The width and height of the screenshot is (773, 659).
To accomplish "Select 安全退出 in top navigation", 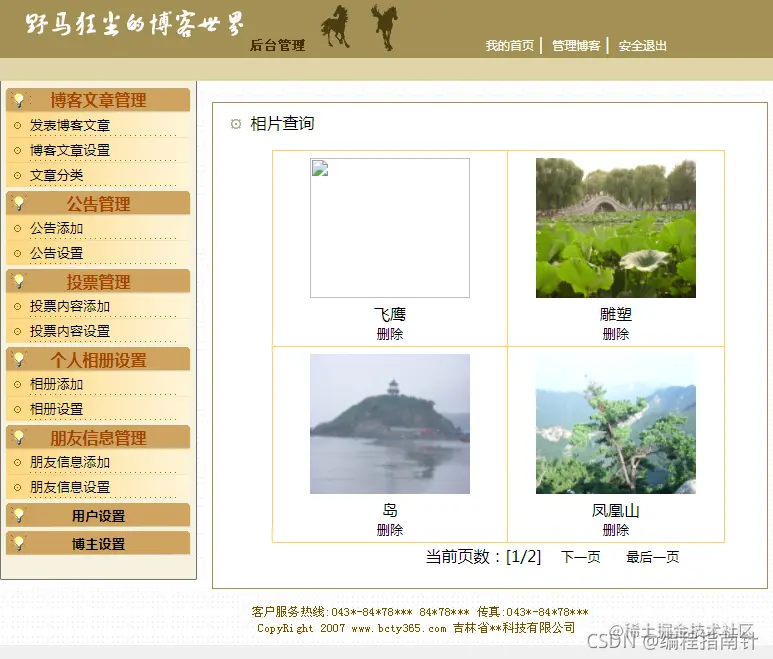I will coord(642,46).
